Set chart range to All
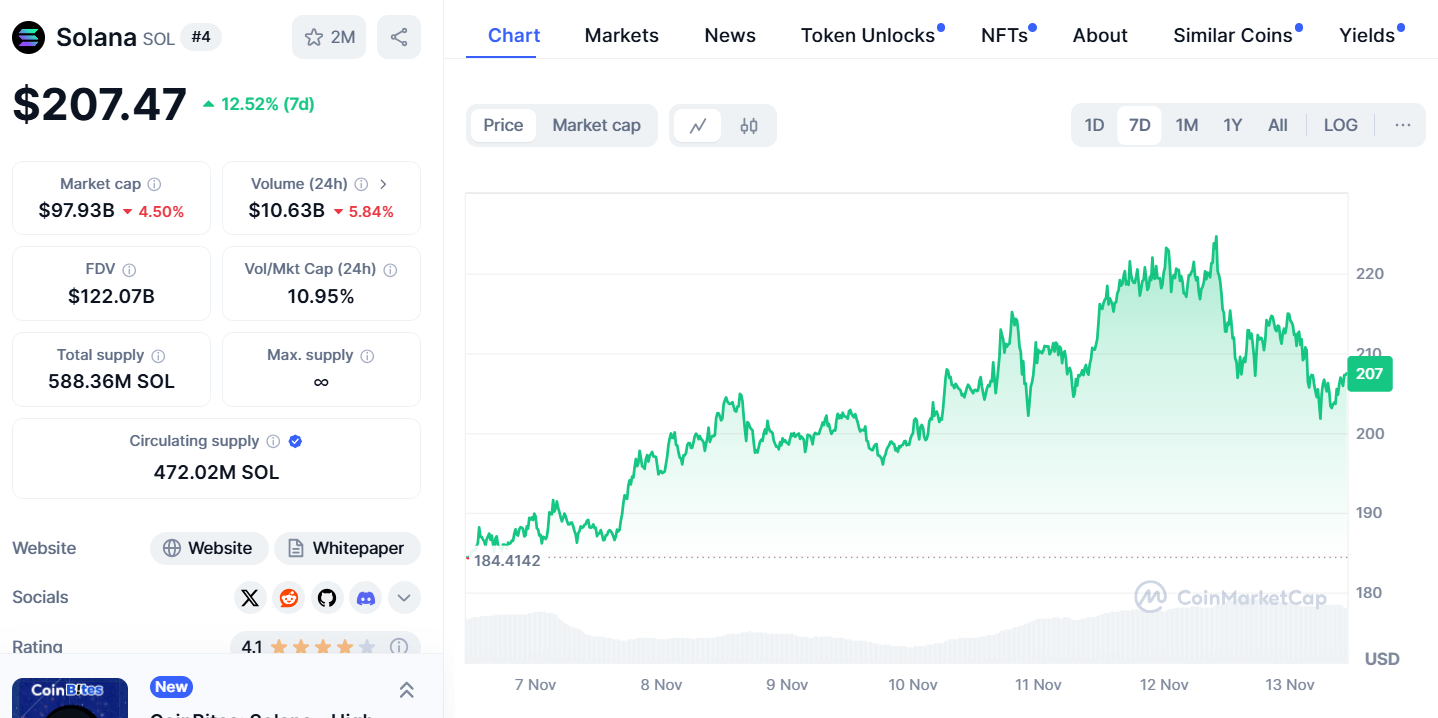 coord(1278,125)
